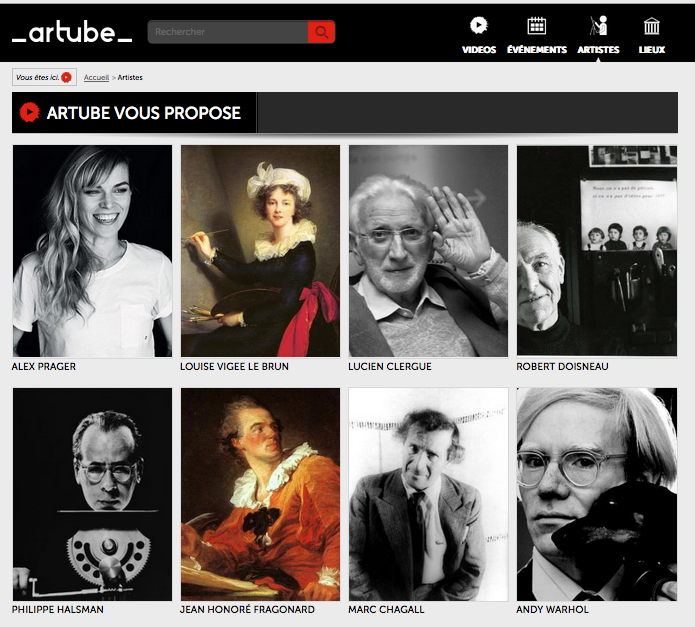Focus the Rechercher search field
Screen dimensions: 695x627
(228, 32)
